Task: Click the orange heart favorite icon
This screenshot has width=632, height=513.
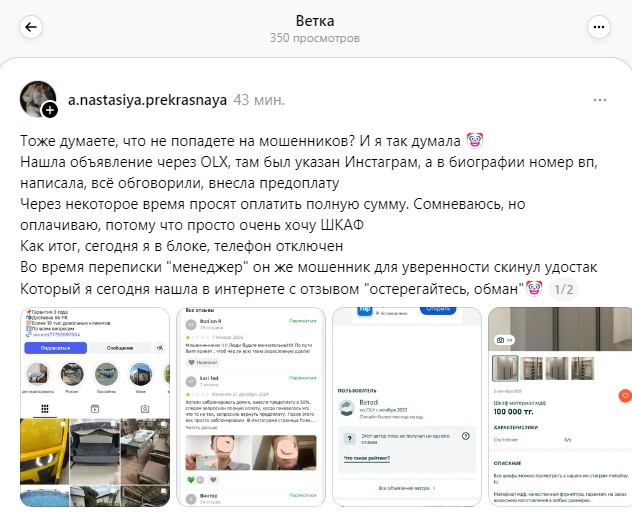Action: coord(625,396)
